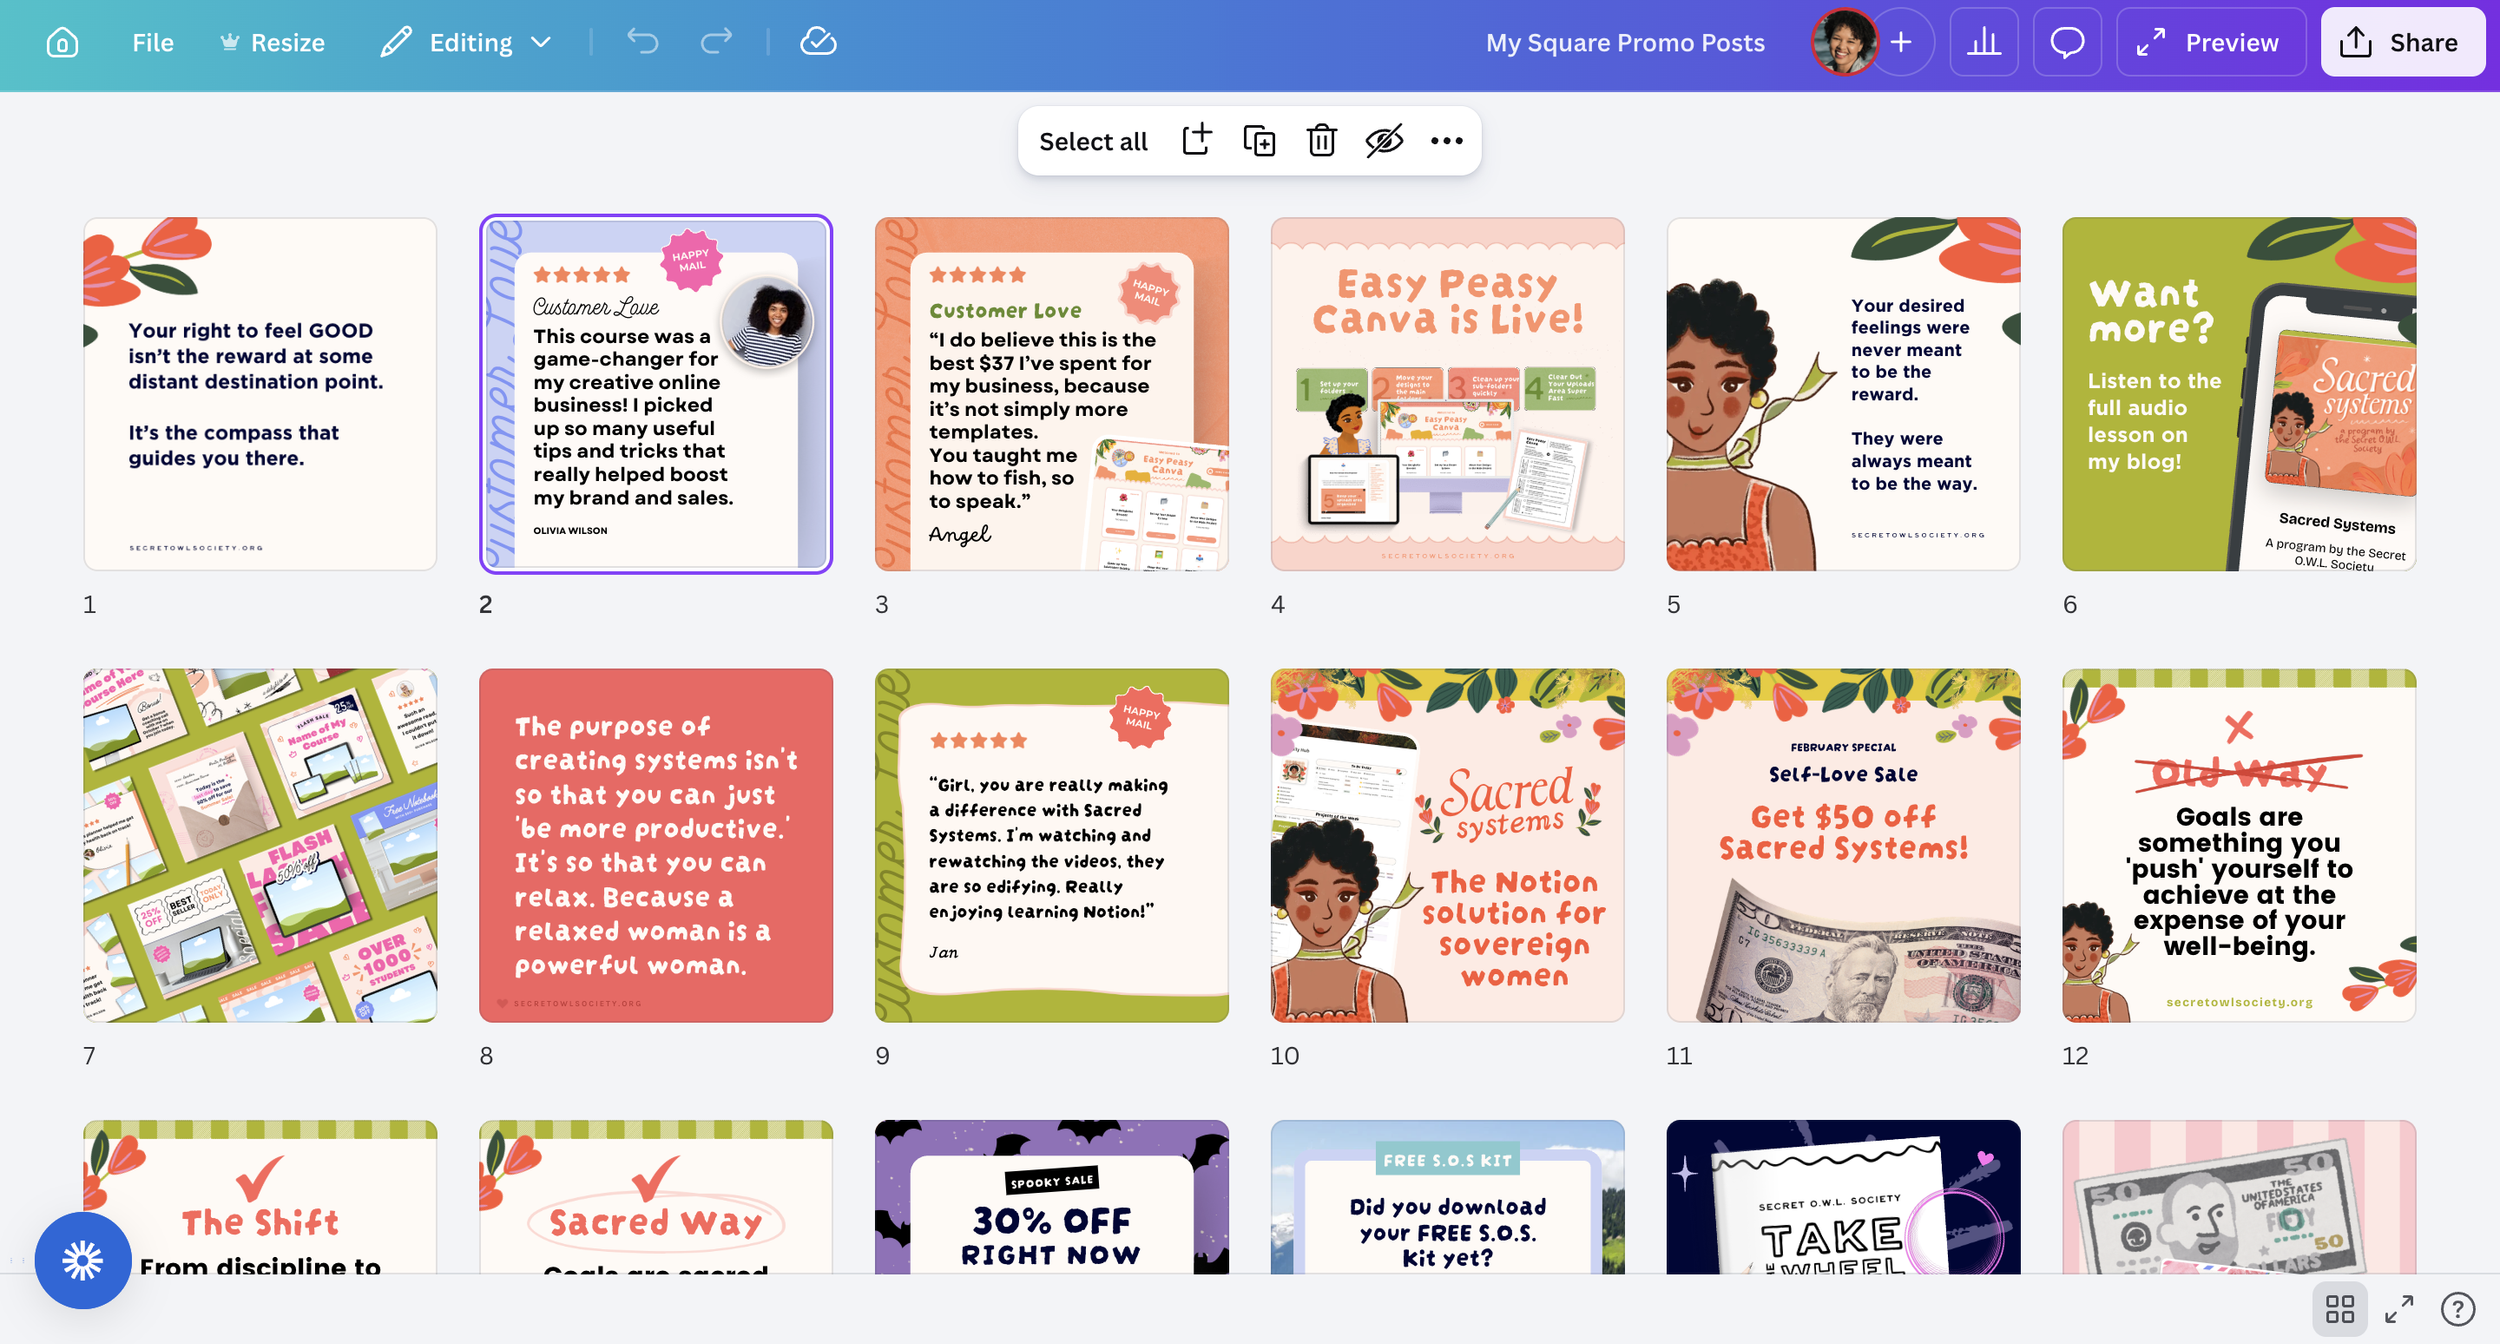
Task: Click the Preview button
Action: tap(2210, 42)
